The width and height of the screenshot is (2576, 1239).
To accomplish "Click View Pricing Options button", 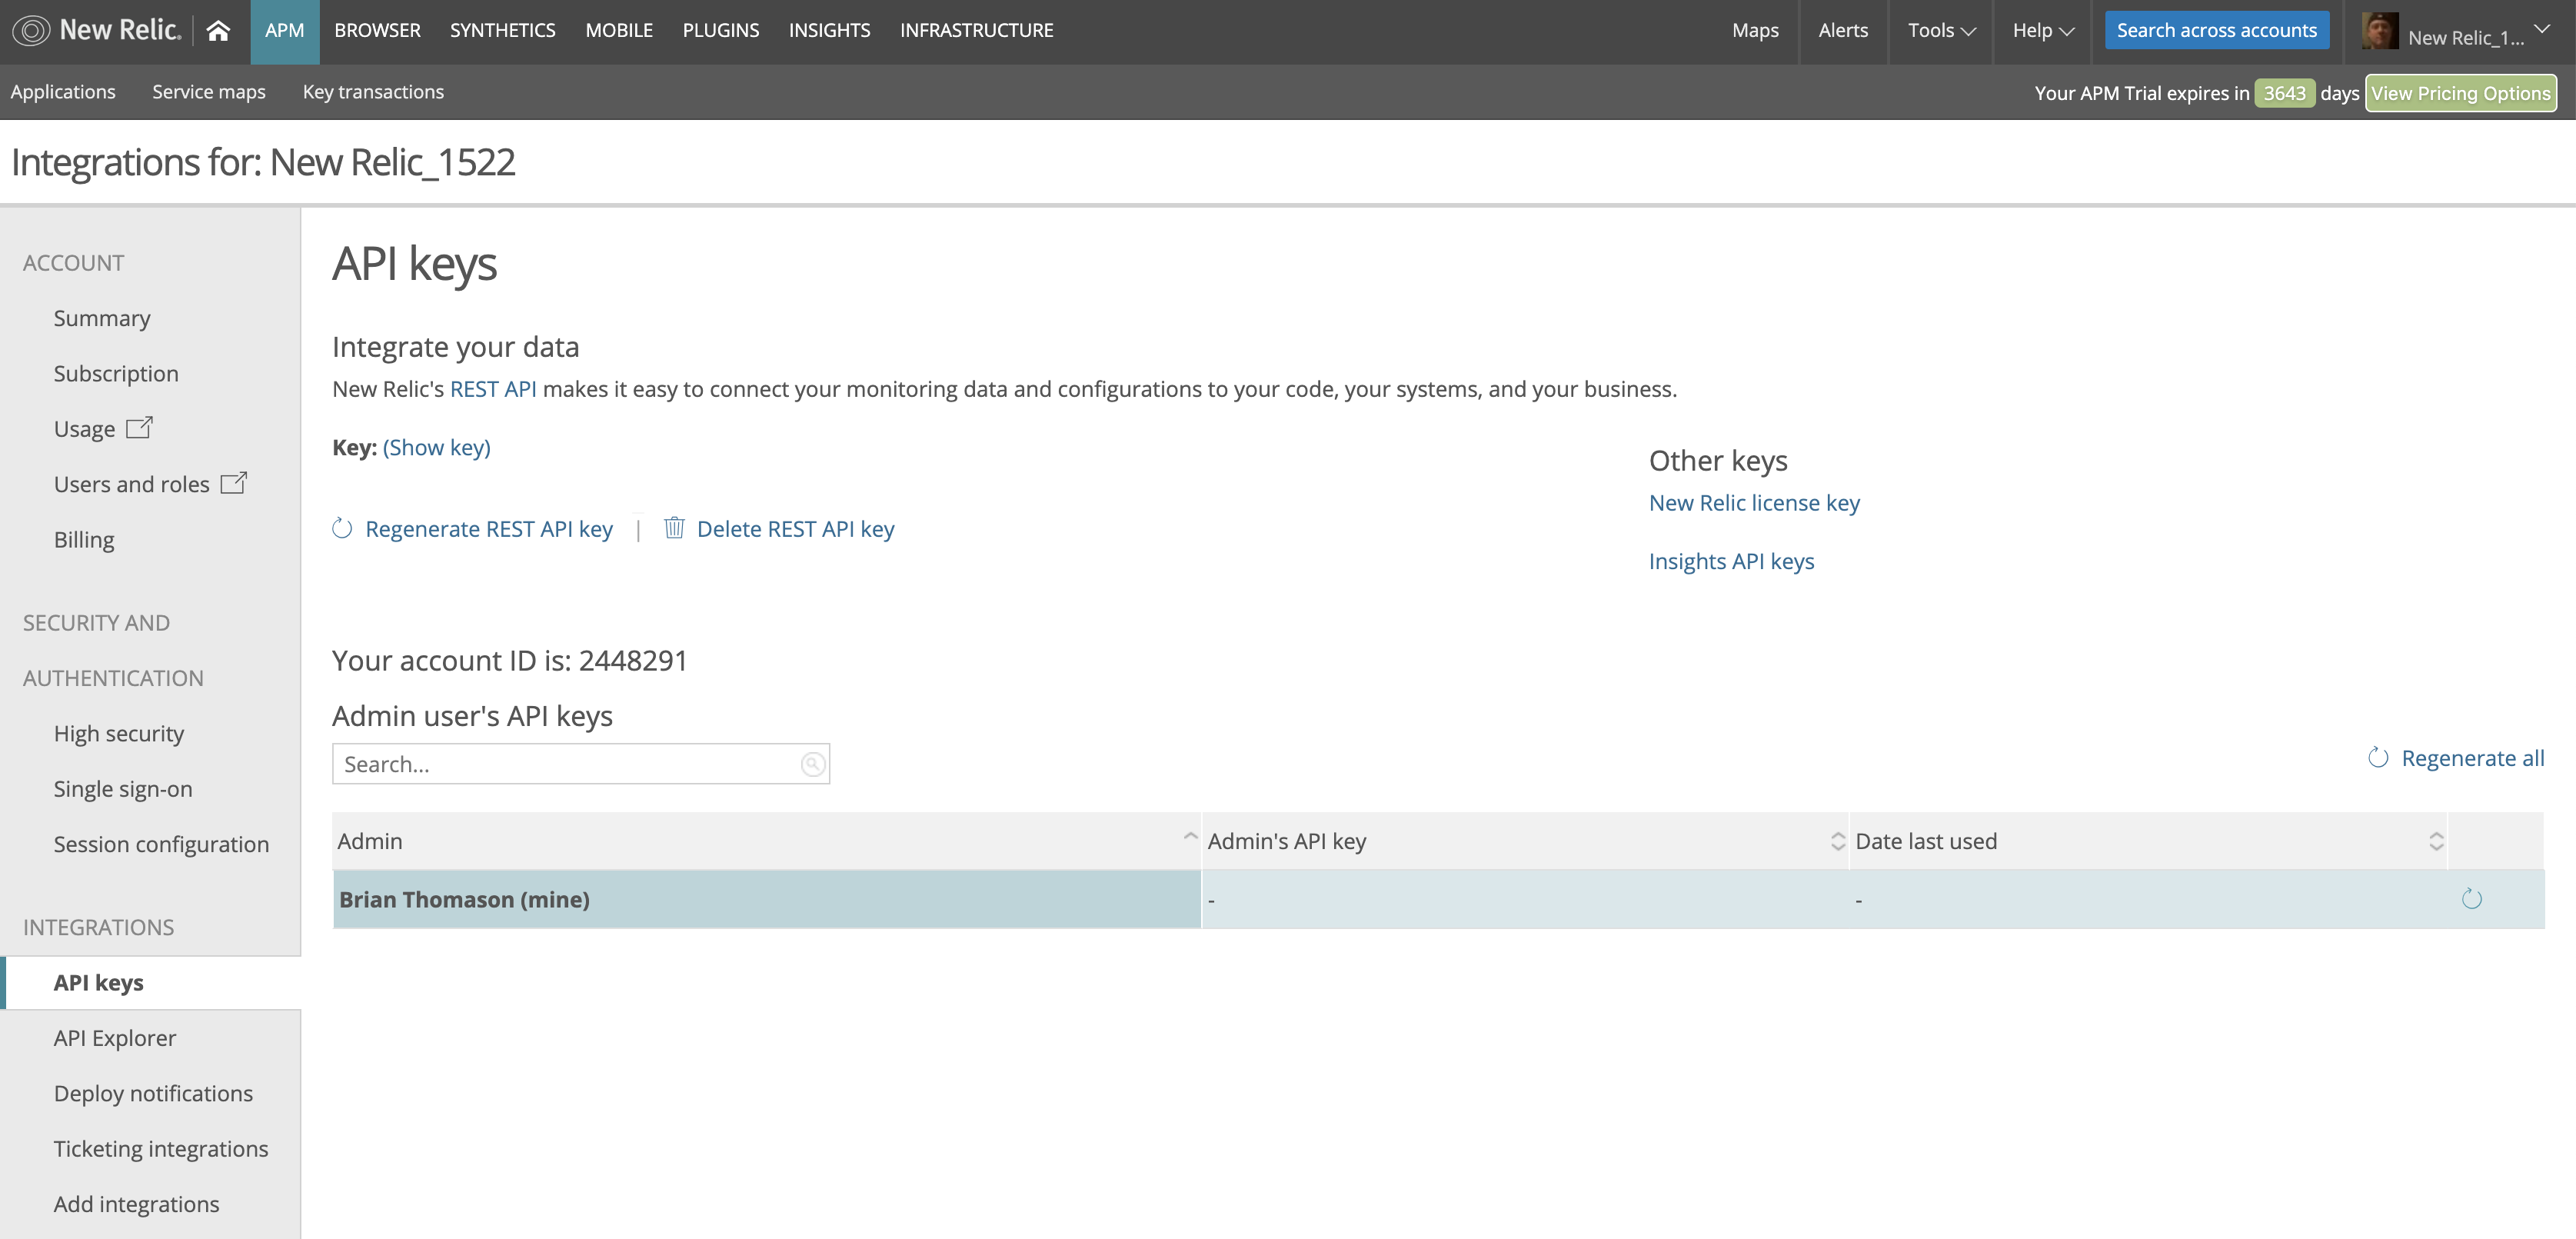I will click(x=2460, y=93).
